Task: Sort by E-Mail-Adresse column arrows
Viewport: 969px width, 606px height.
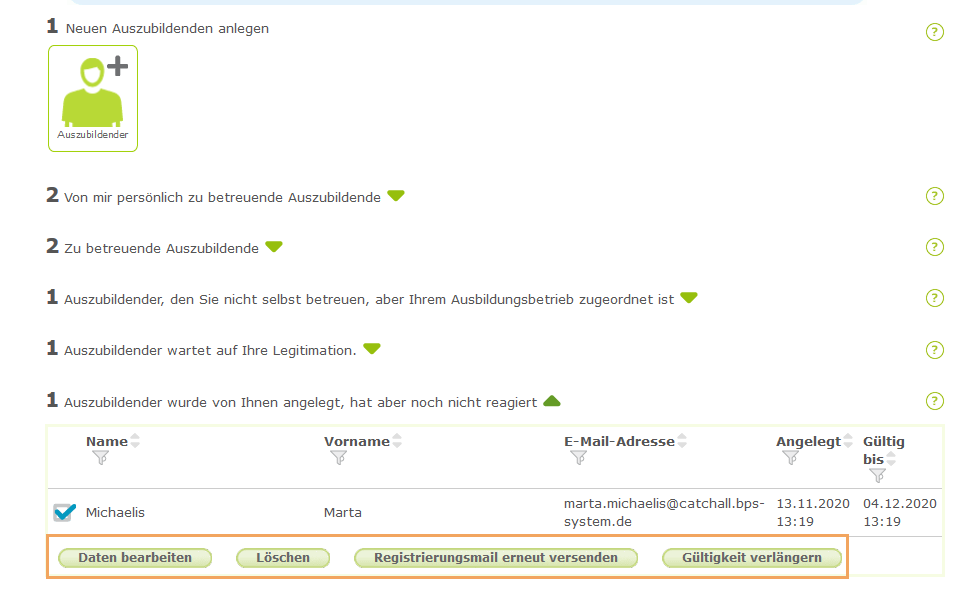Action: click(x=682, y=441)
